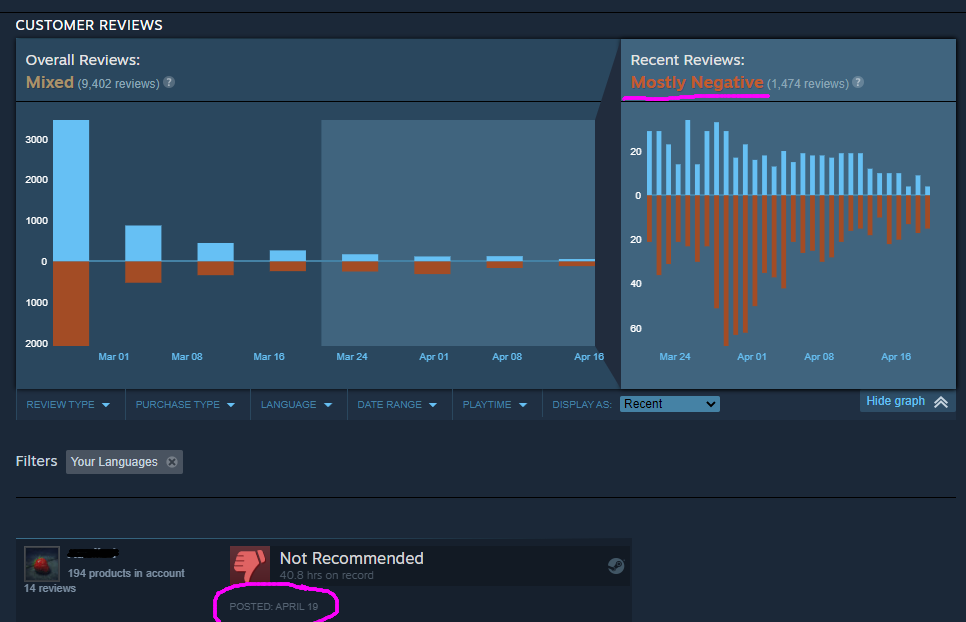
Task: Click the Not Recommended review title
Action: tap(351, 558)
